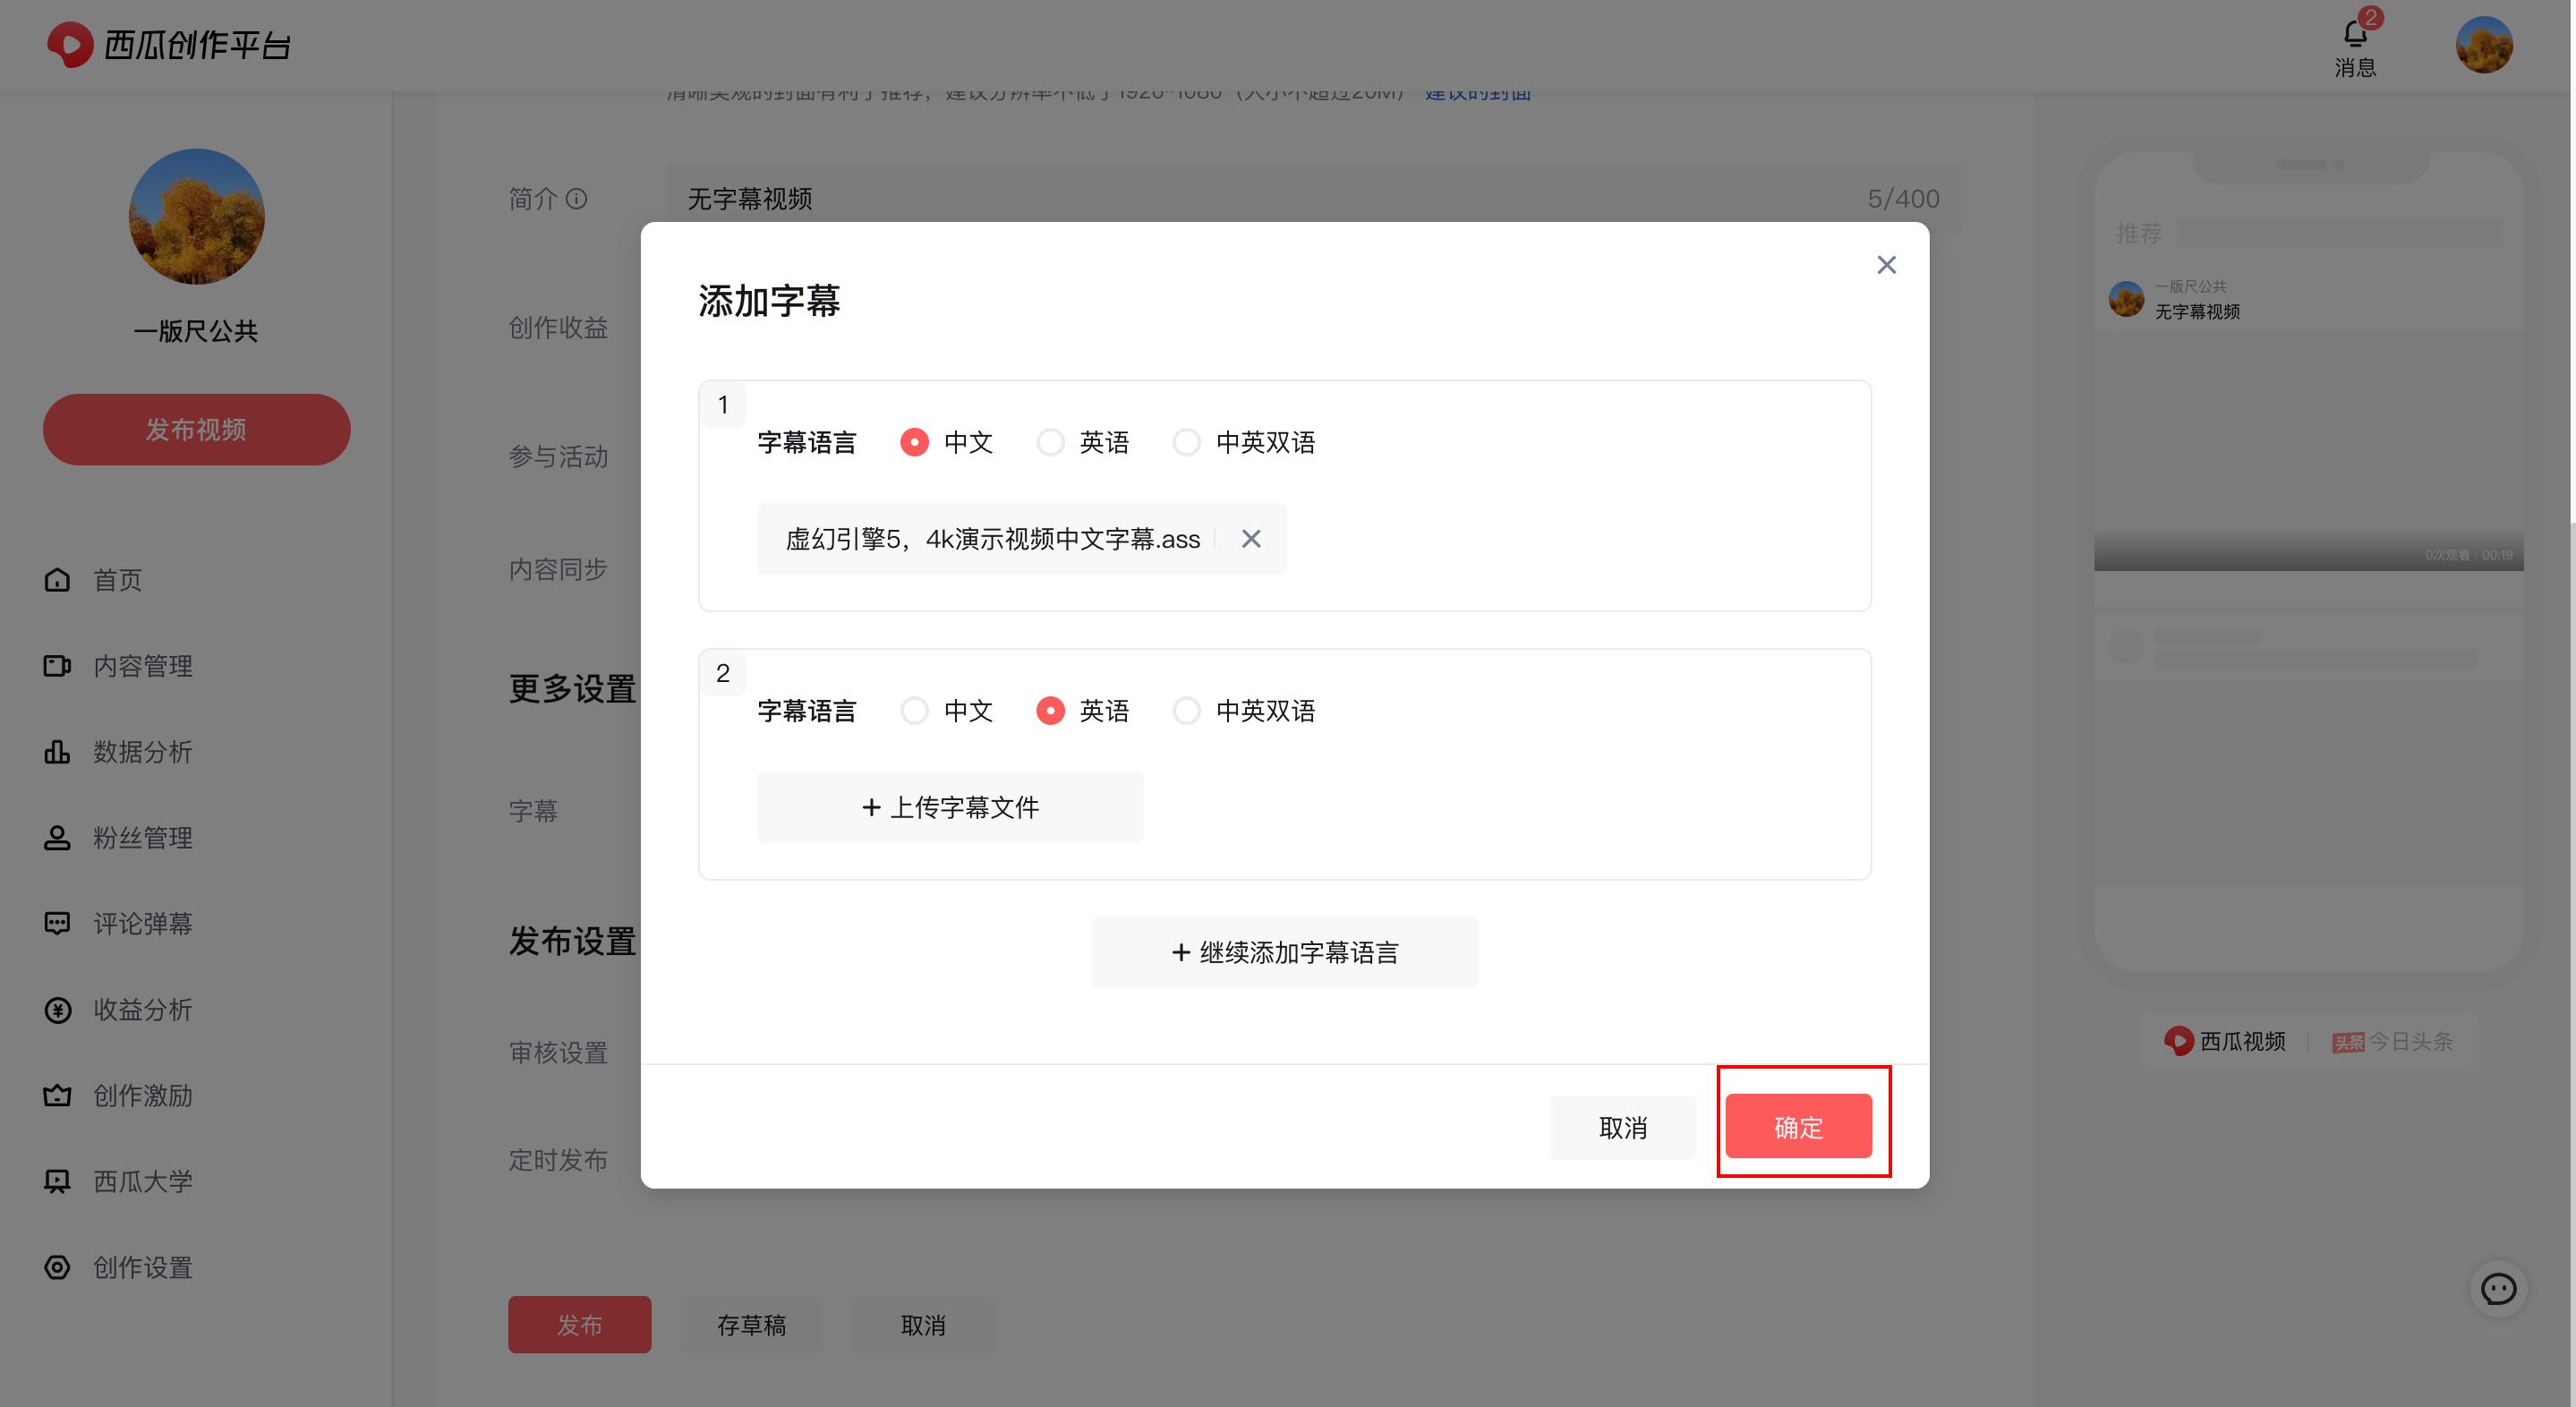Select 中英双语 for the second subtitle
Screen dimensions: 2576x1407
(1187, 710)
